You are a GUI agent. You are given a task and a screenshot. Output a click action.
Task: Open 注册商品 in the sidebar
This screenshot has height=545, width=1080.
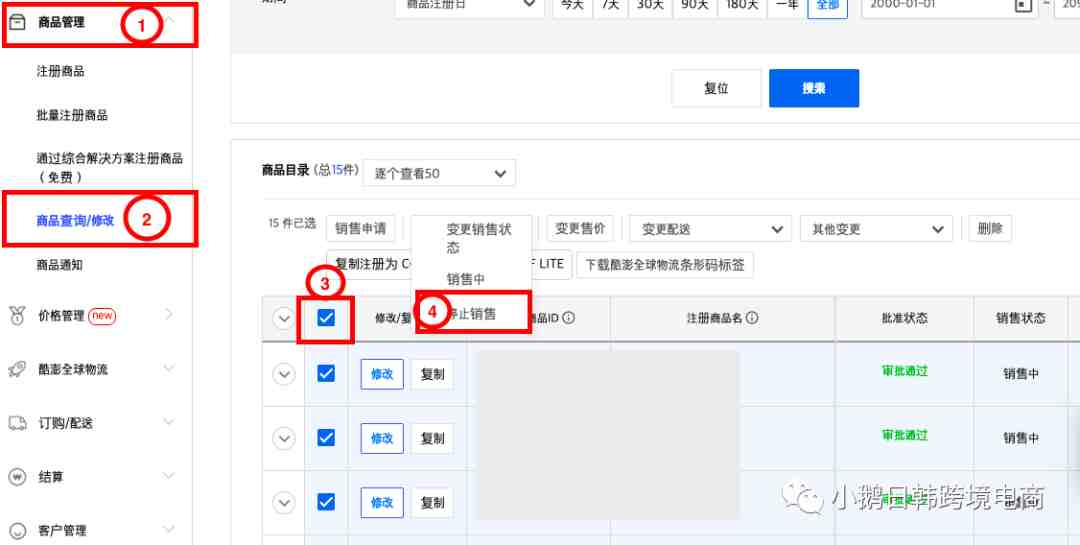[x=61, y=71]
